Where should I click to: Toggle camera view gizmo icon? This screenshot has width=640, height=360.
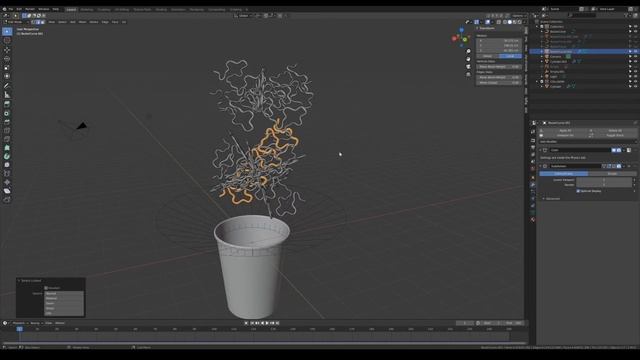coord(468,67)
